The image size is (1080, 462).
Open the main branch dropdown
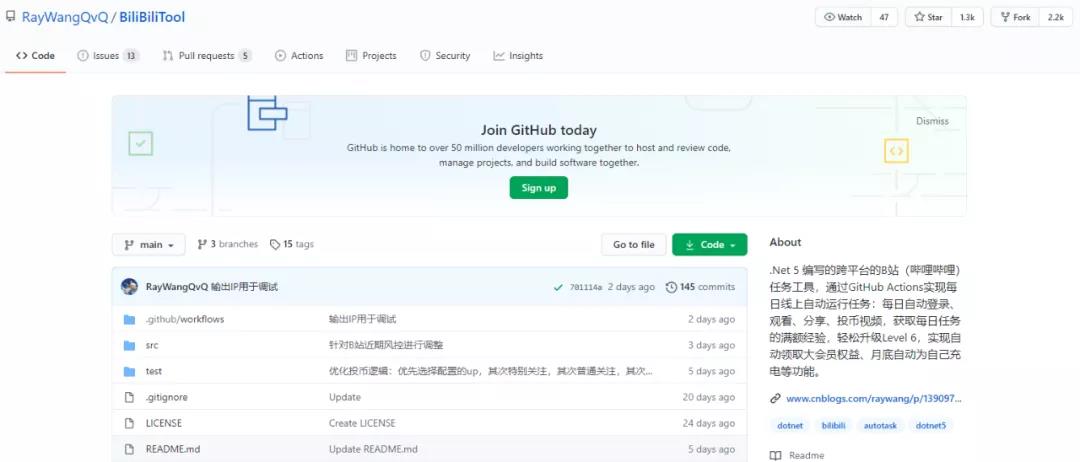point(149,244)
